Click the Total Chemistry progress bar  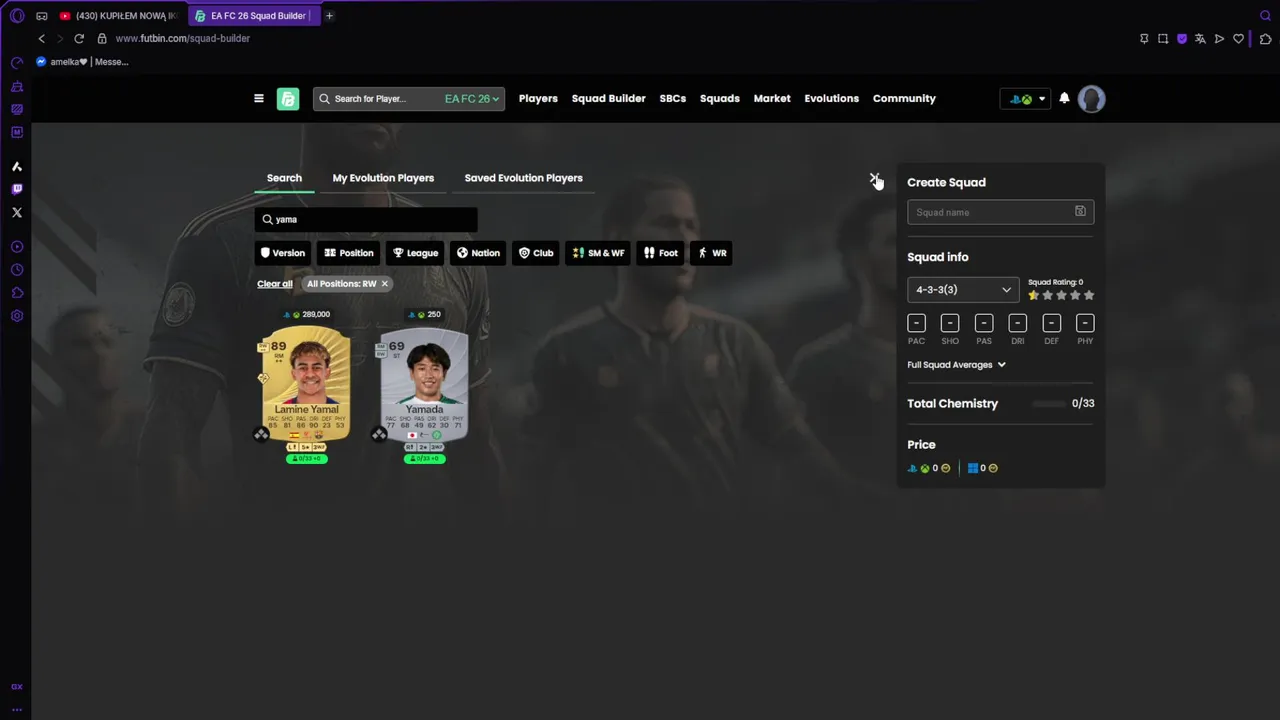(x=1048, y=404)
